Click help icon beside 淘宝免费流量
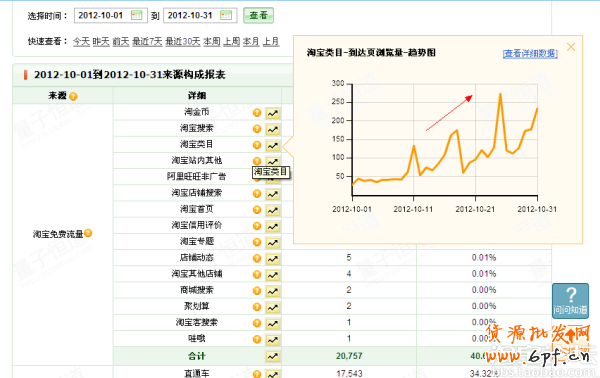The image size is (600, 378). click(88, 233)
